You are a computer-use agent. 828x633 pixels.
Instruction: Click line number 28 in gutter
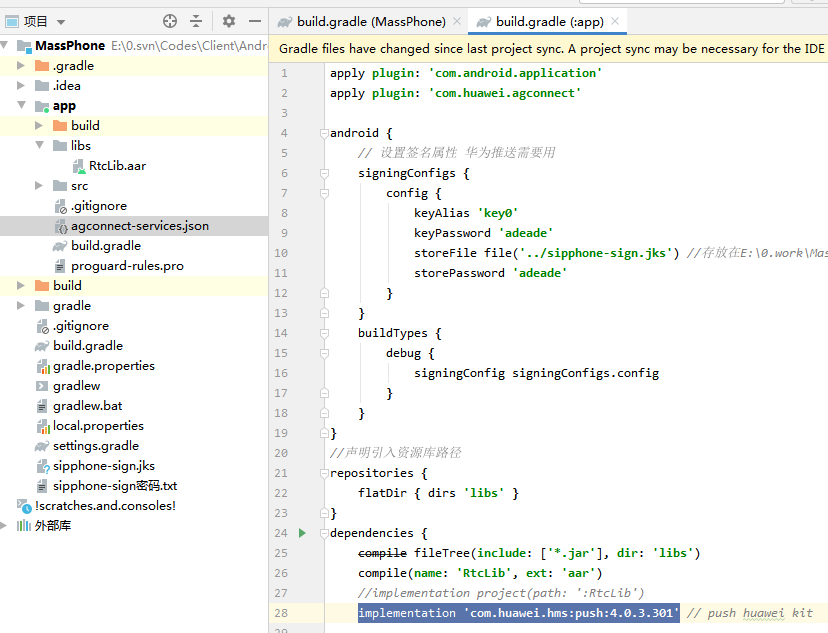click(281, 613)
